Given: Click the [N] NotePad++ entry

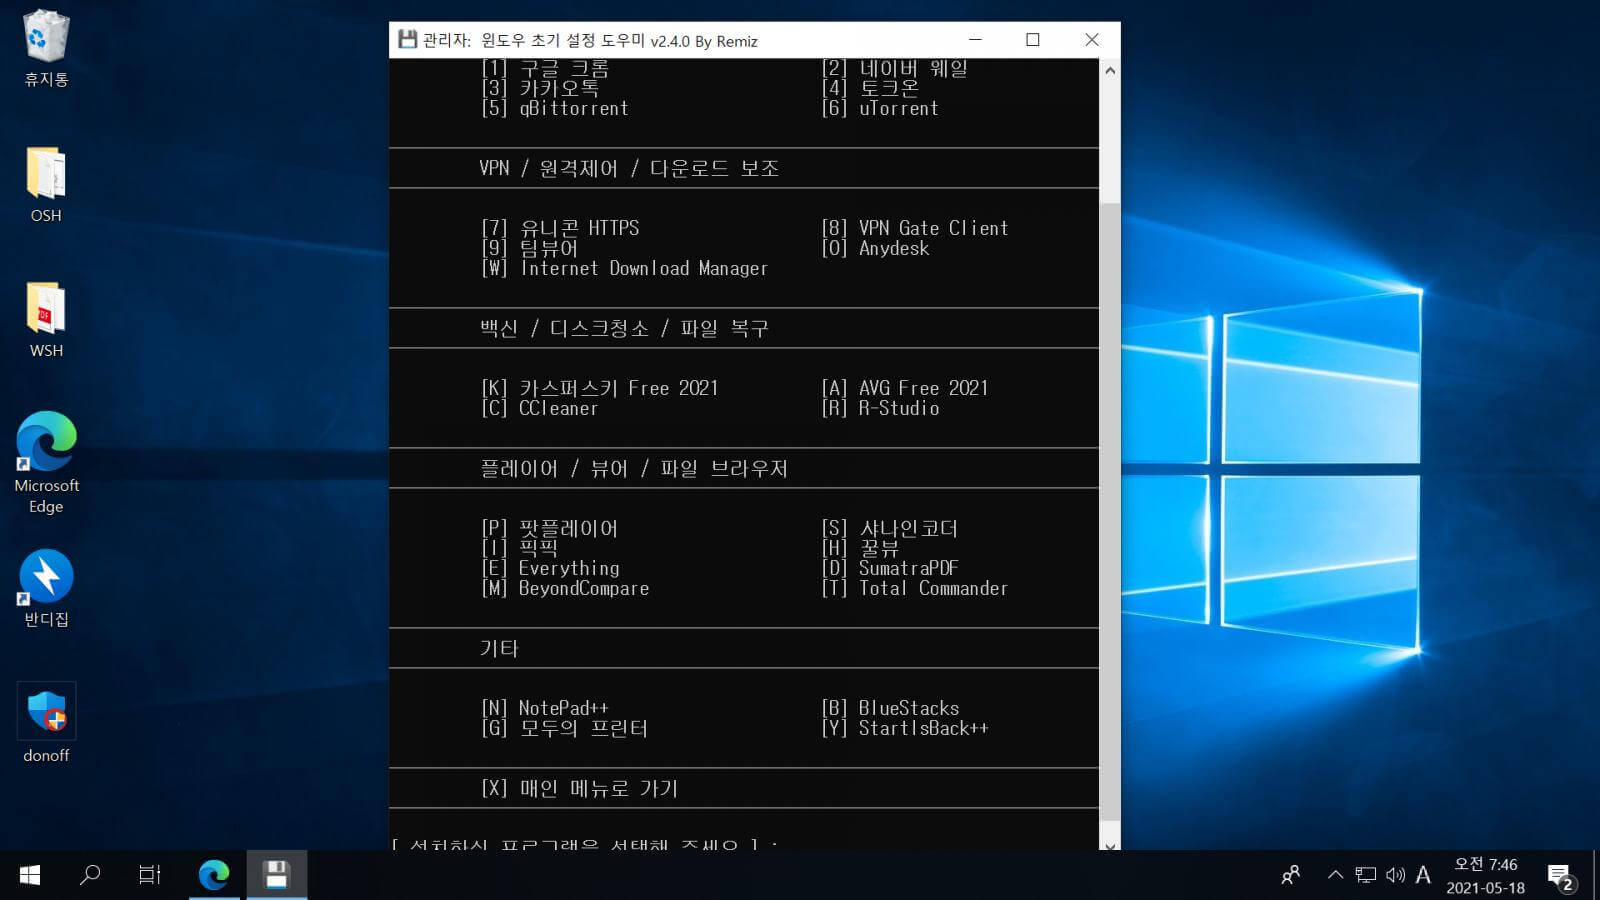Looking at the screenshot, I should (x=545, y=708).
